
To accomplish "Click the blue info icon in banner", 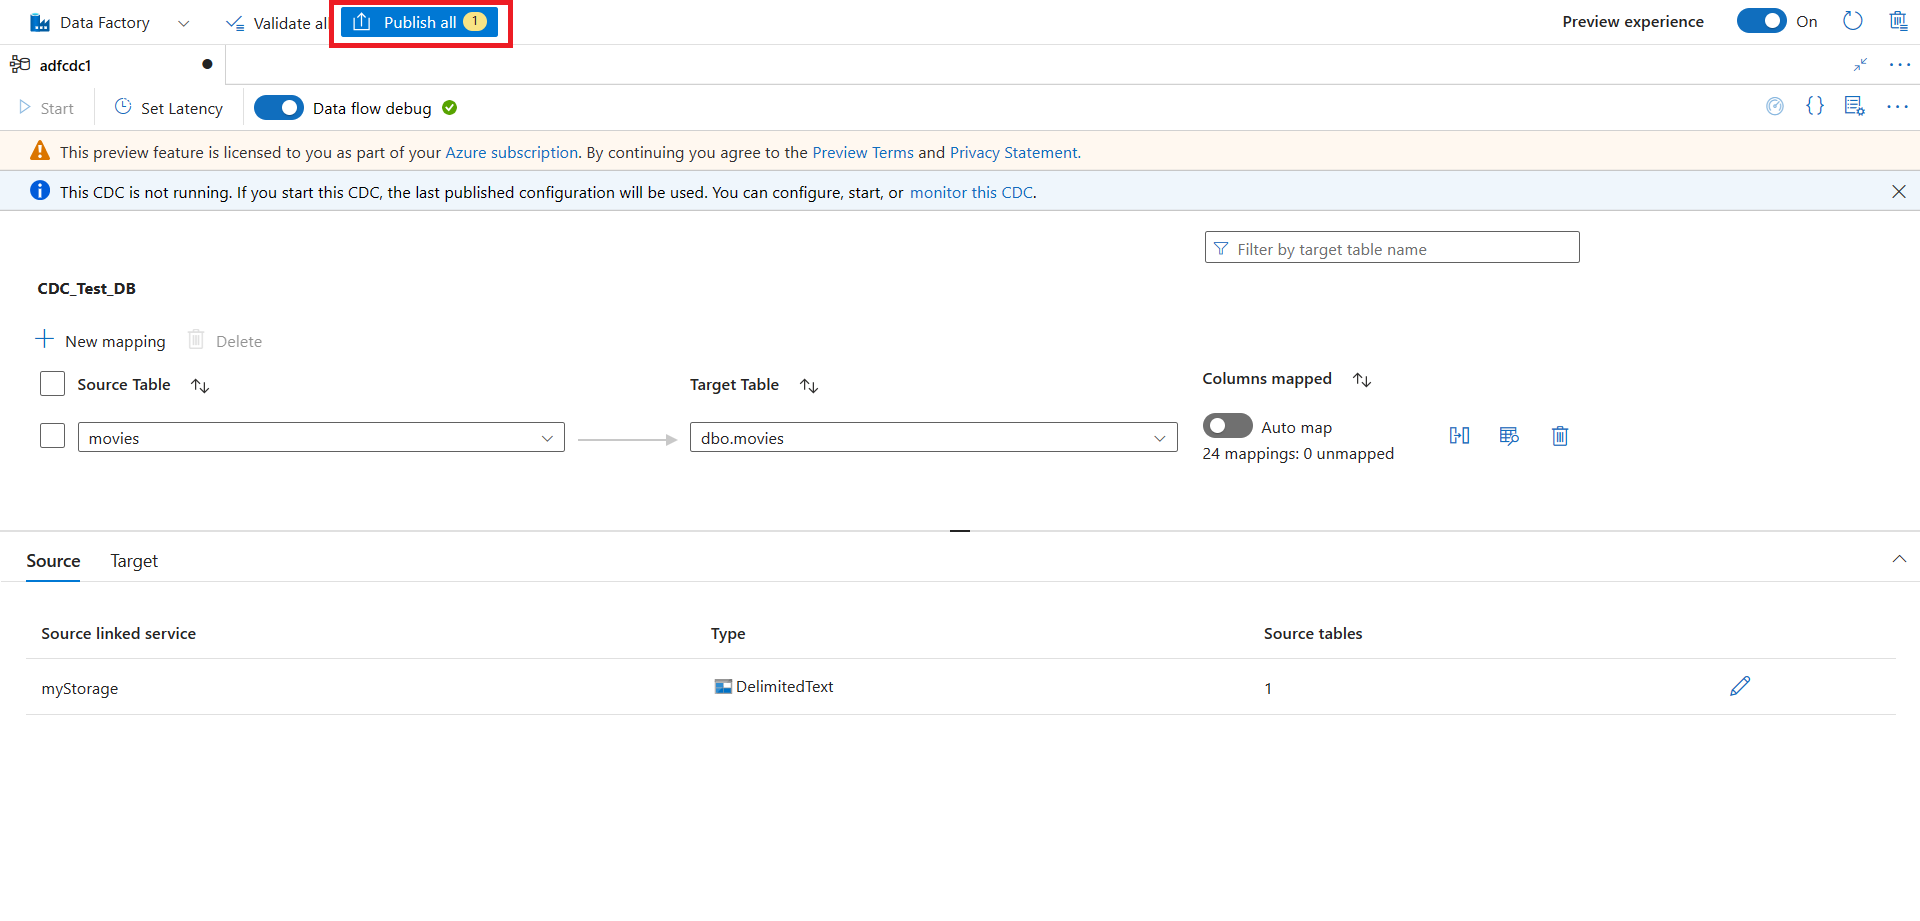I will click(40, 190).
